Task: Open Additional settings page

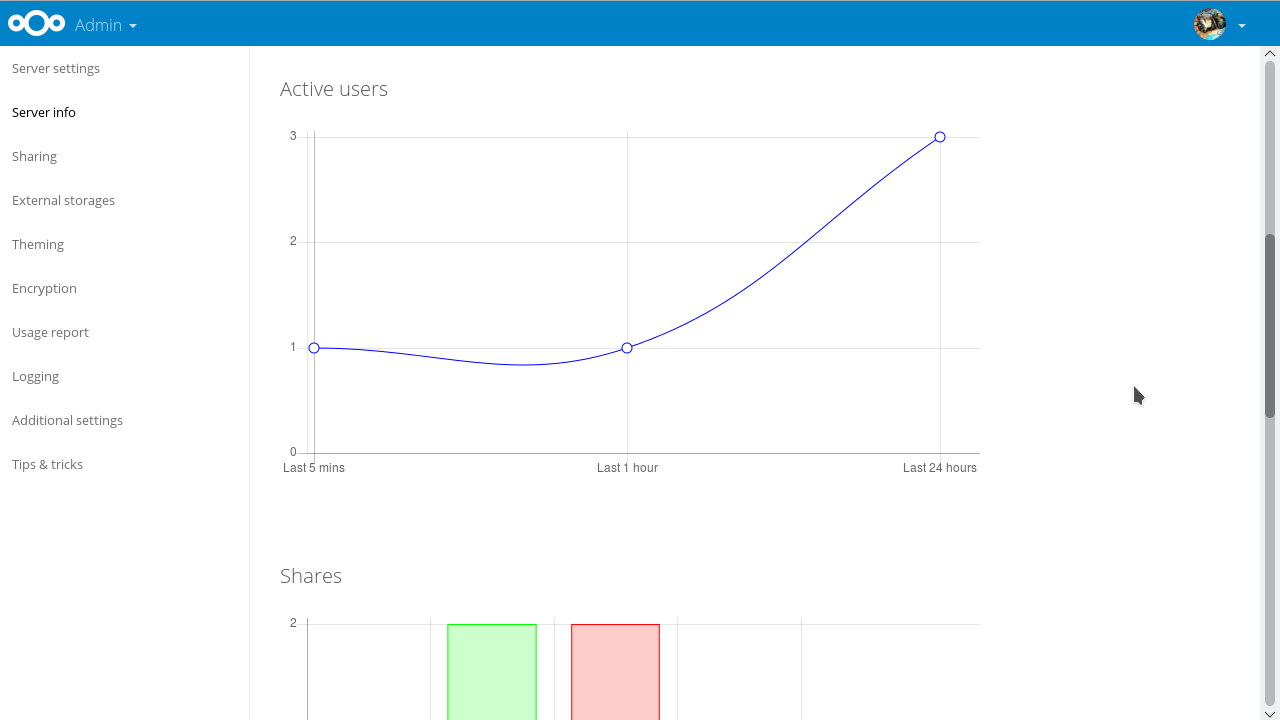Action: click(67, 420)
